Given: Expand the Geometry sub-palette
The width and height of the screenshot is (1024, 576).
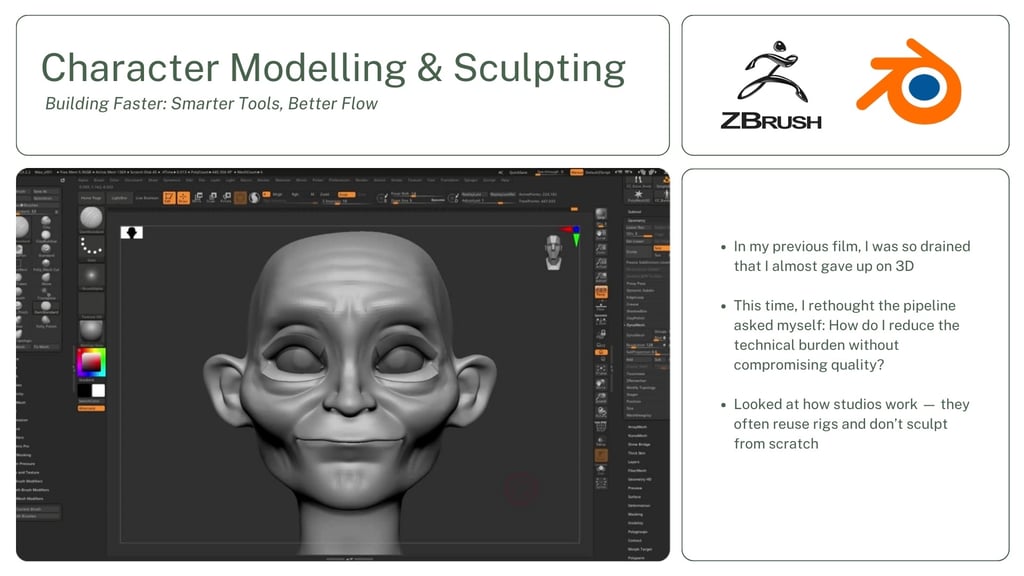Looking at the screenshot, I should (x=637, y=221).
